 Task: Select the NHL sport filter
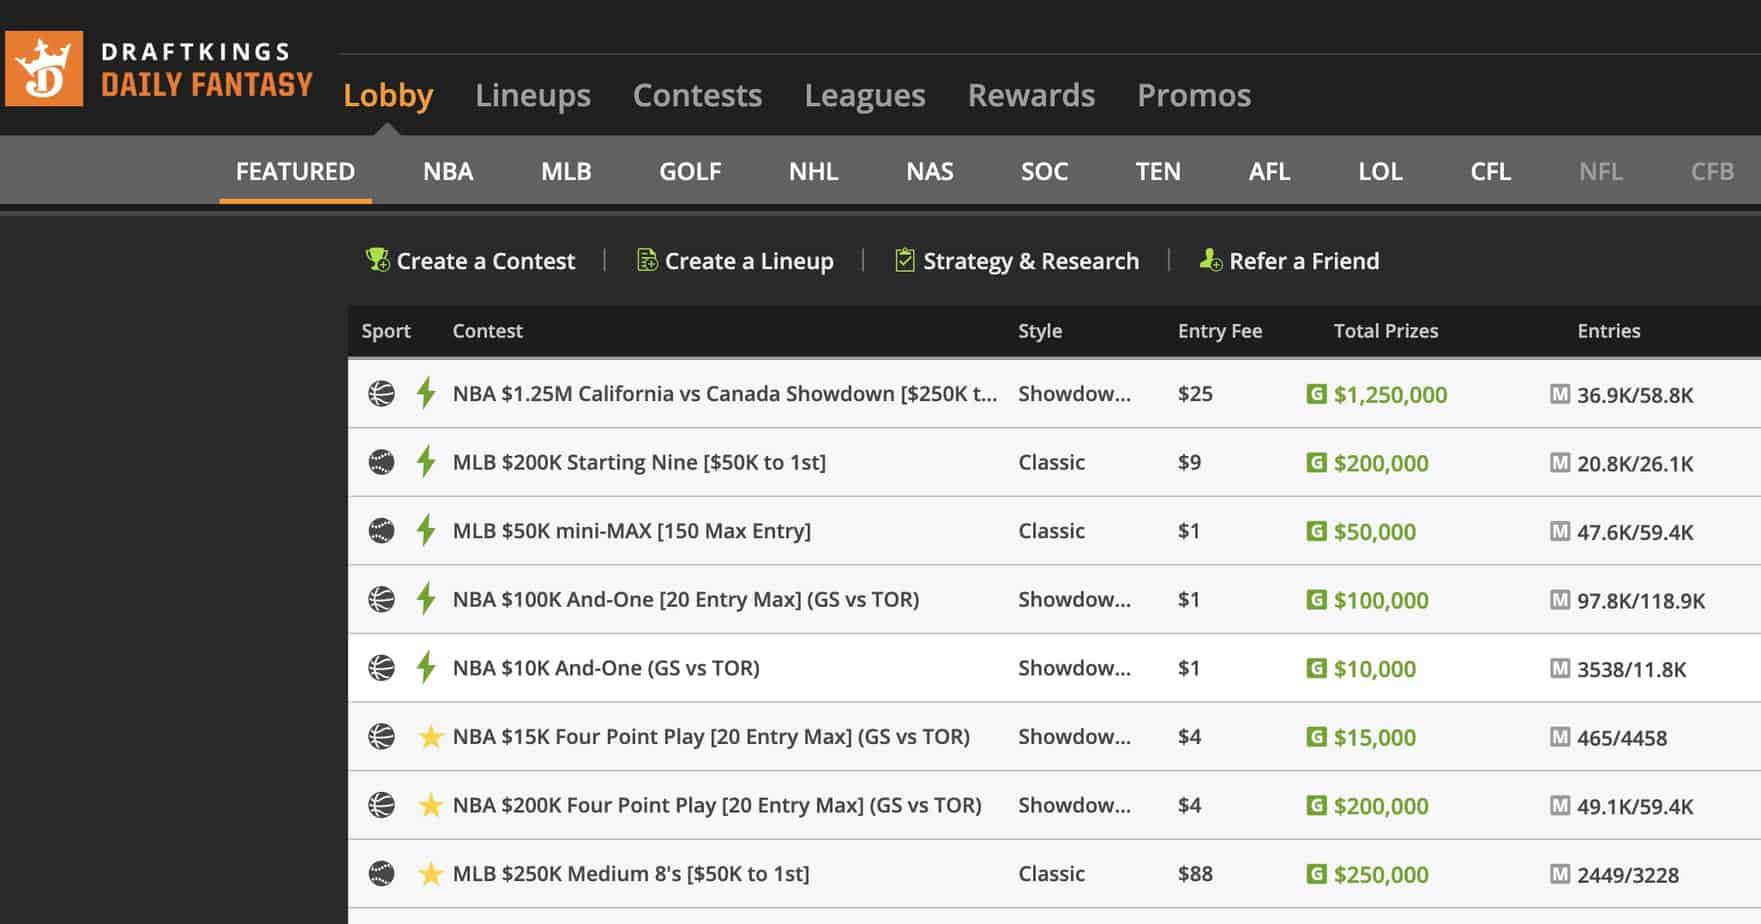point(813,171)
